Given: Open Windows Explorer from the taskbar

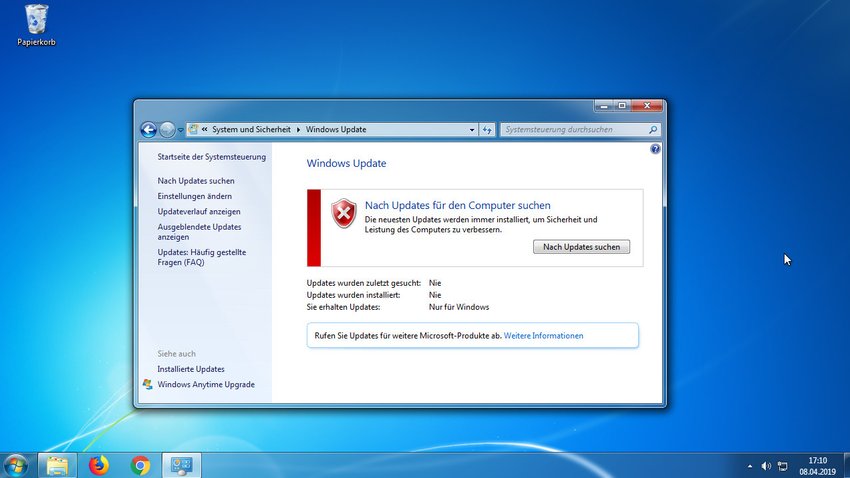Looking at the screenshot, I should point(57,466).
